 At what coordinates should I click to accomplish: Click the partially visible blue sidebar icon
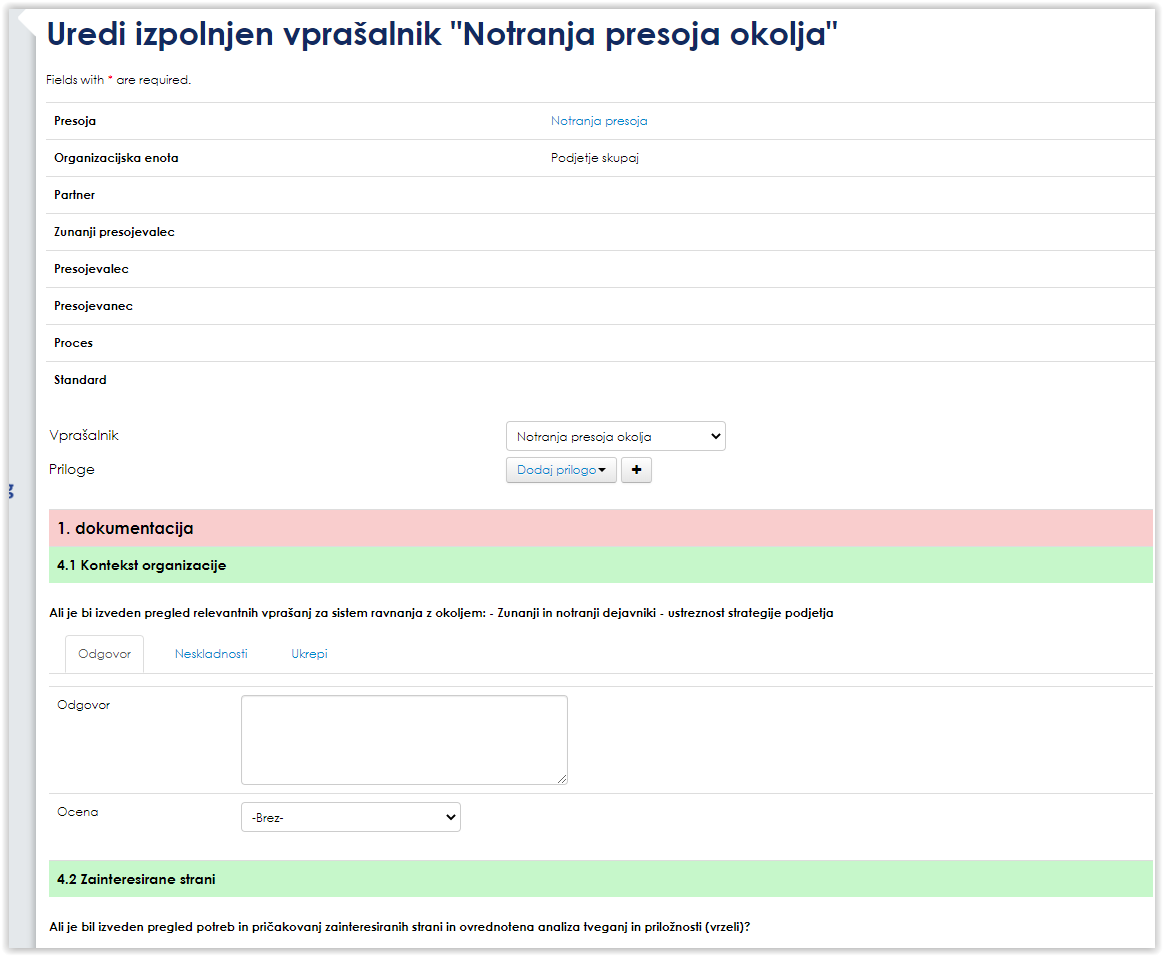tap(10, 490)
